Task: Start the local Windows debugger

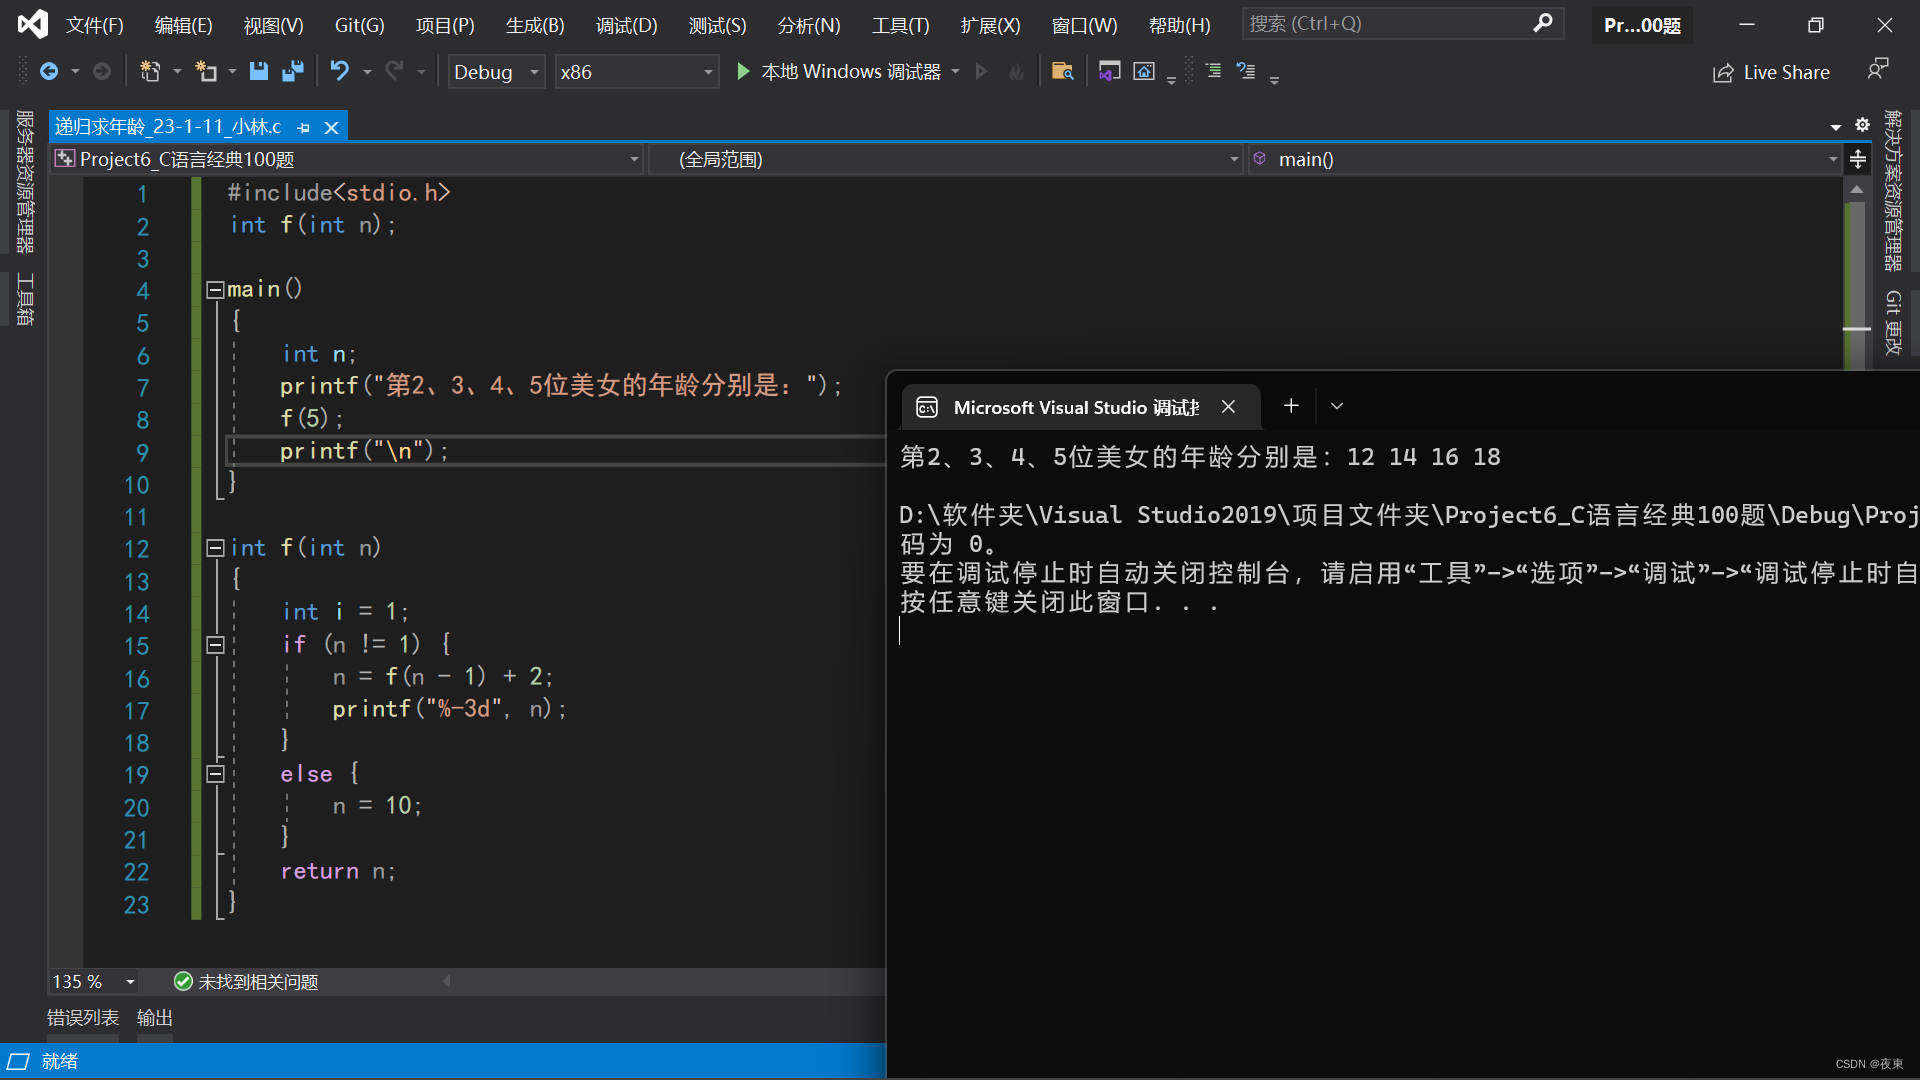Action: (x=838, y=71)
